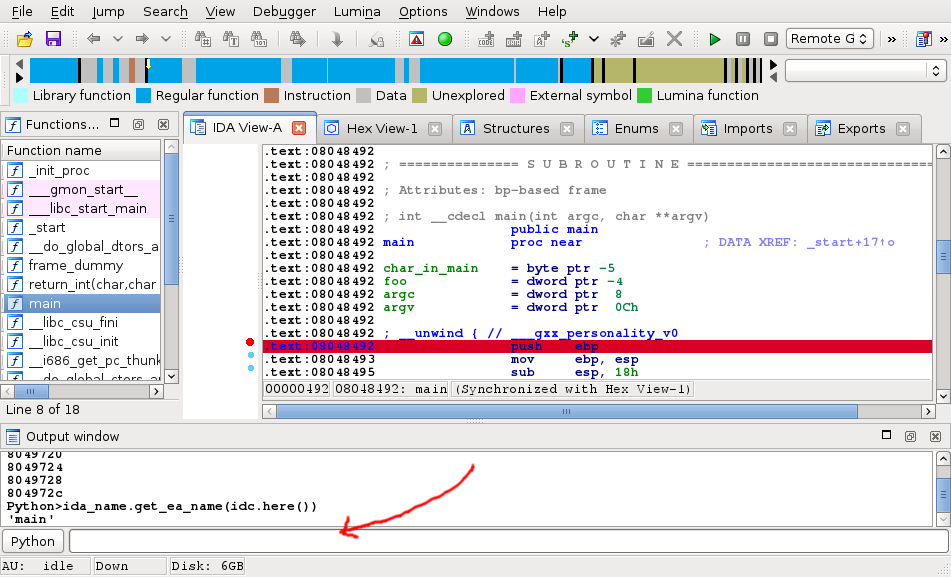The height and width of the screenshot is (577, 951).
Task: Start the debugger with green play button
Action: (x=714, y=39)
